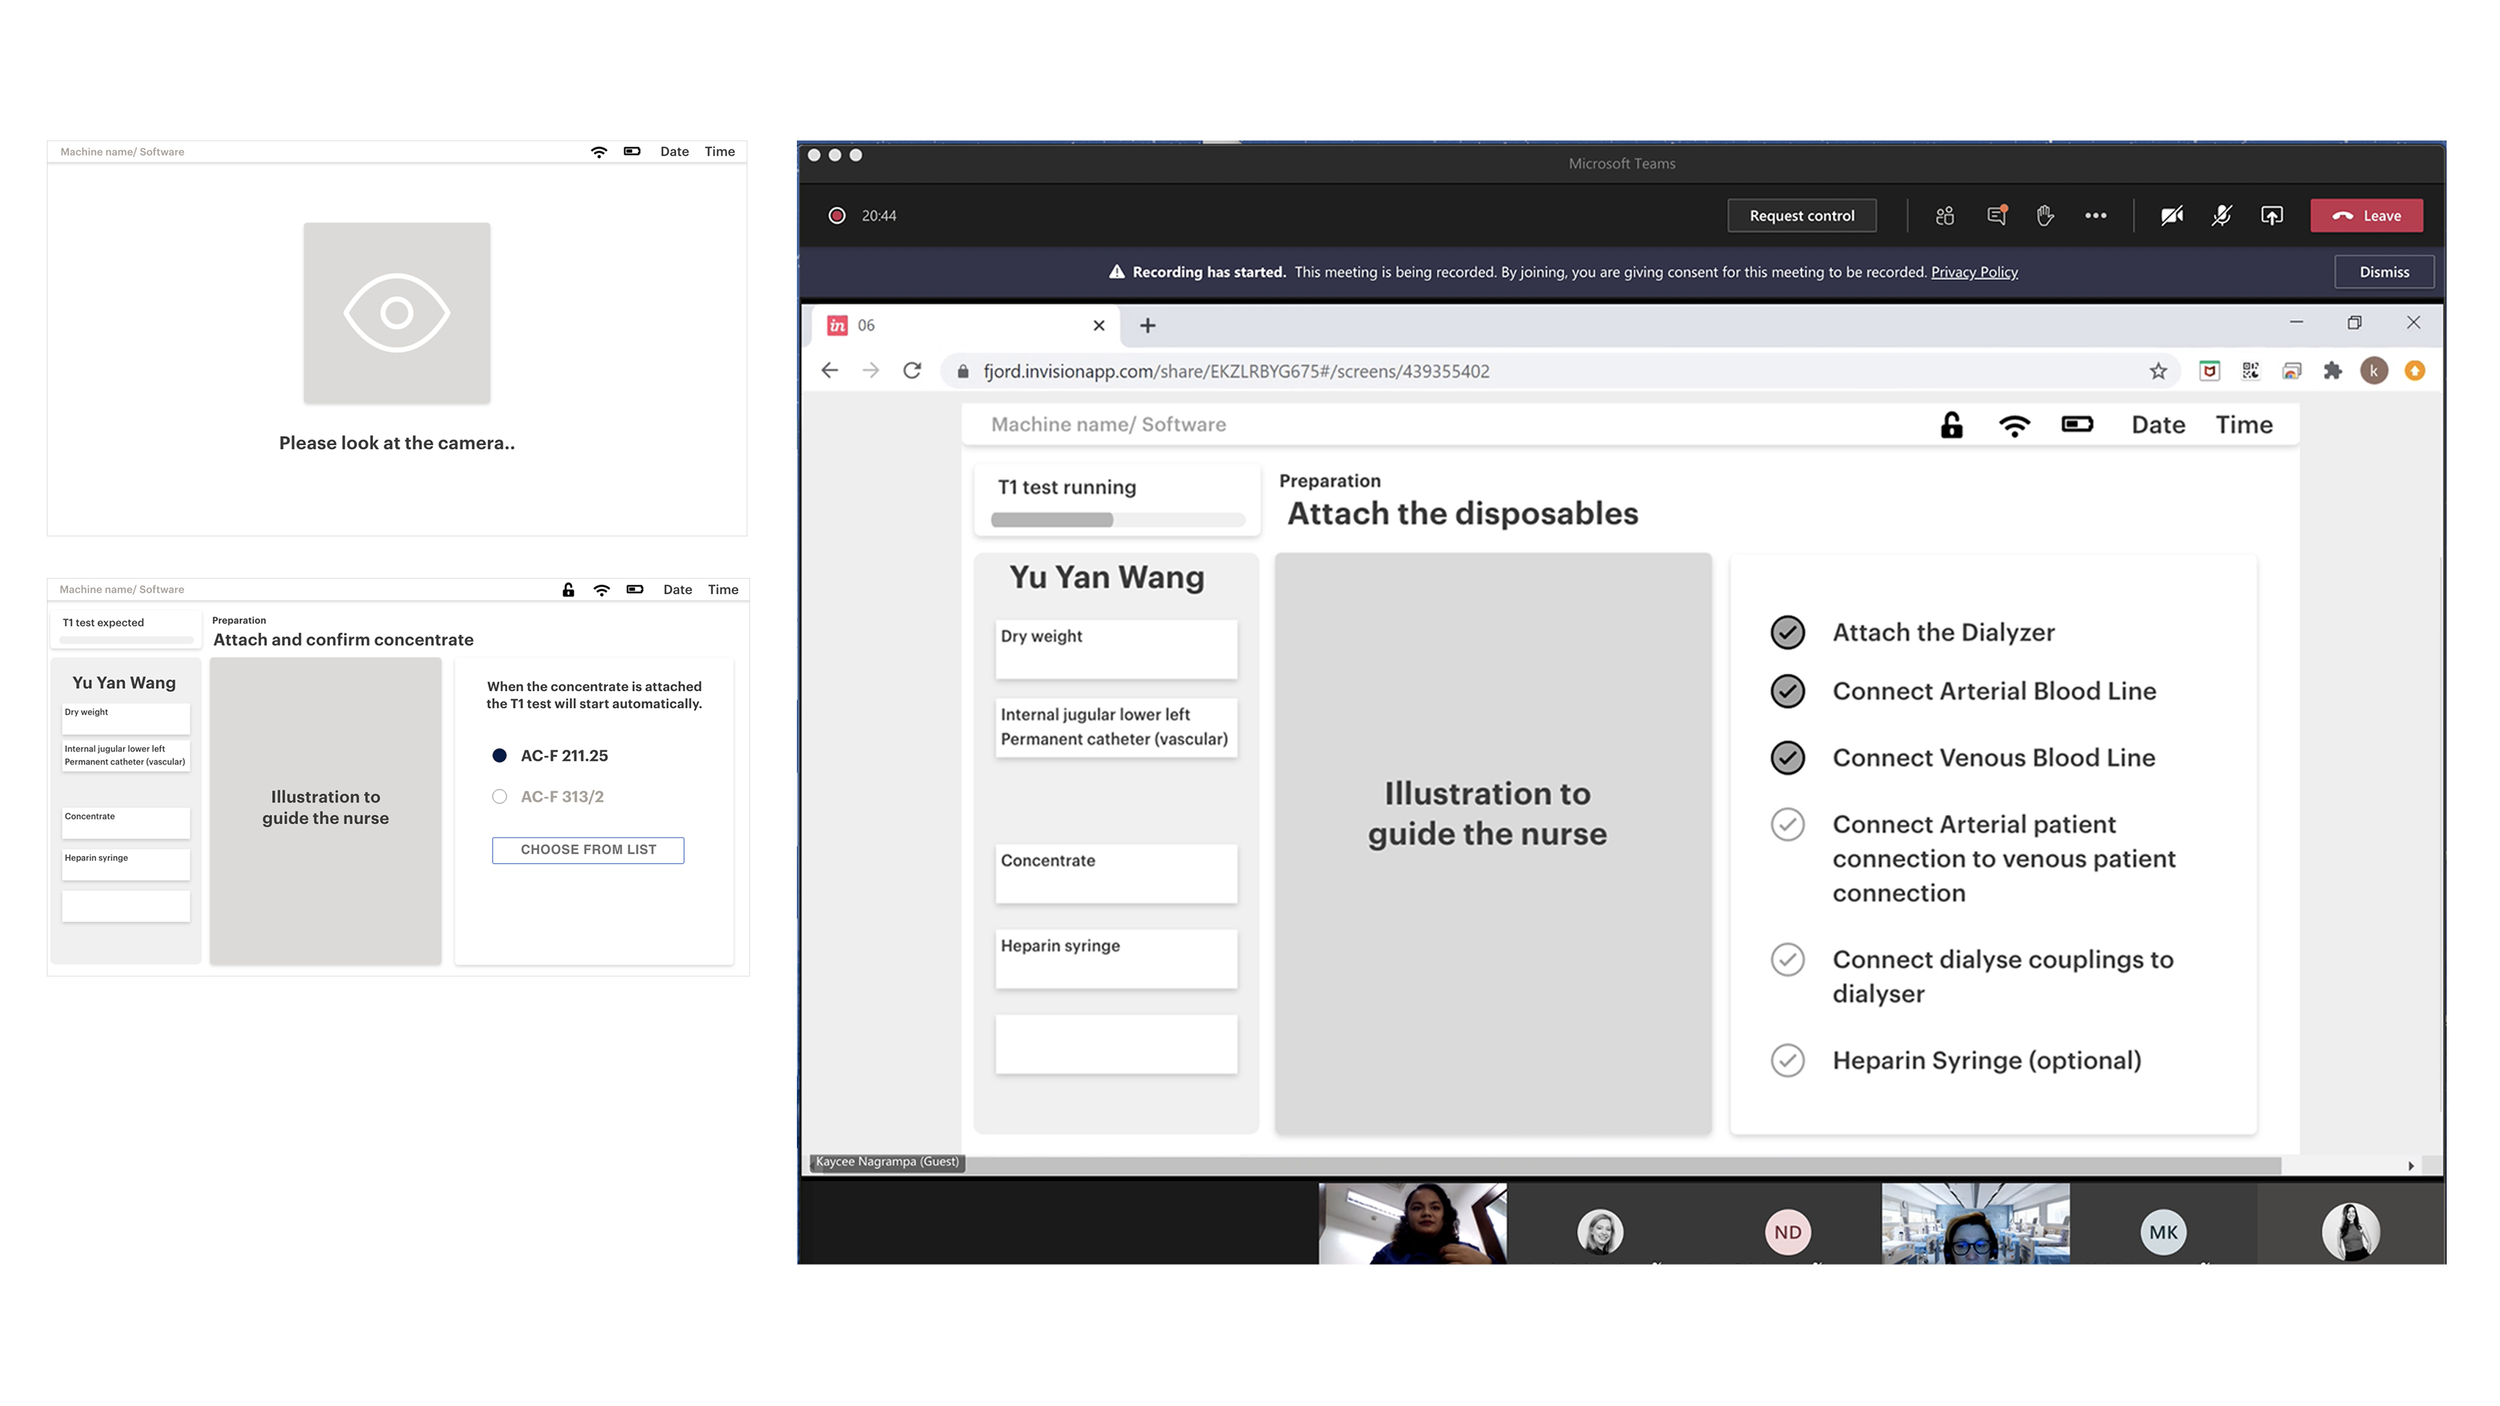Viewport: 2500px width, 1406px height.
Task: Click the red pocket-style extension icon
Action: click(x=2209, y=371)
